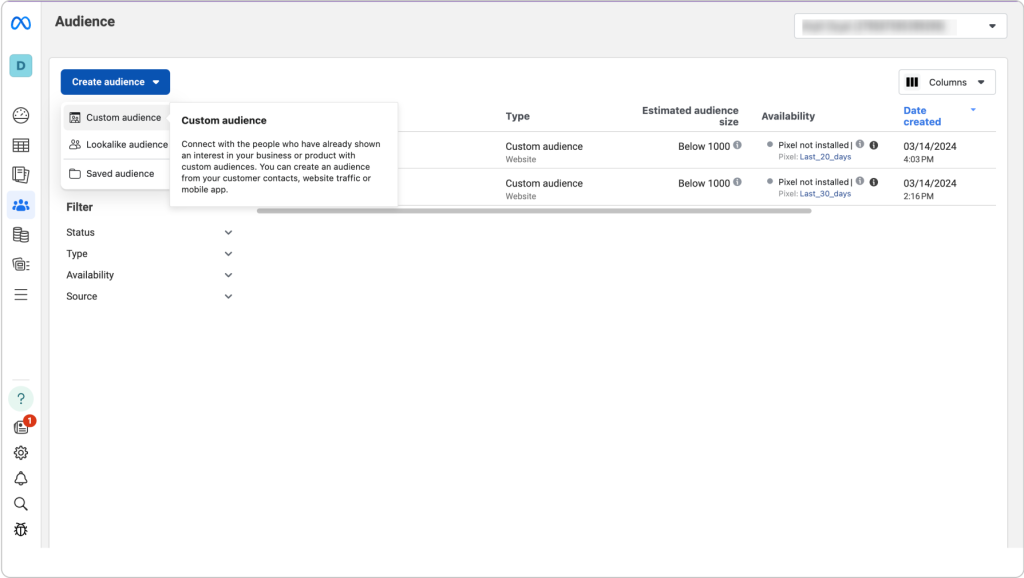
Task: Click the Meta logo in the sidebar
Action: [x=21, y=24]
